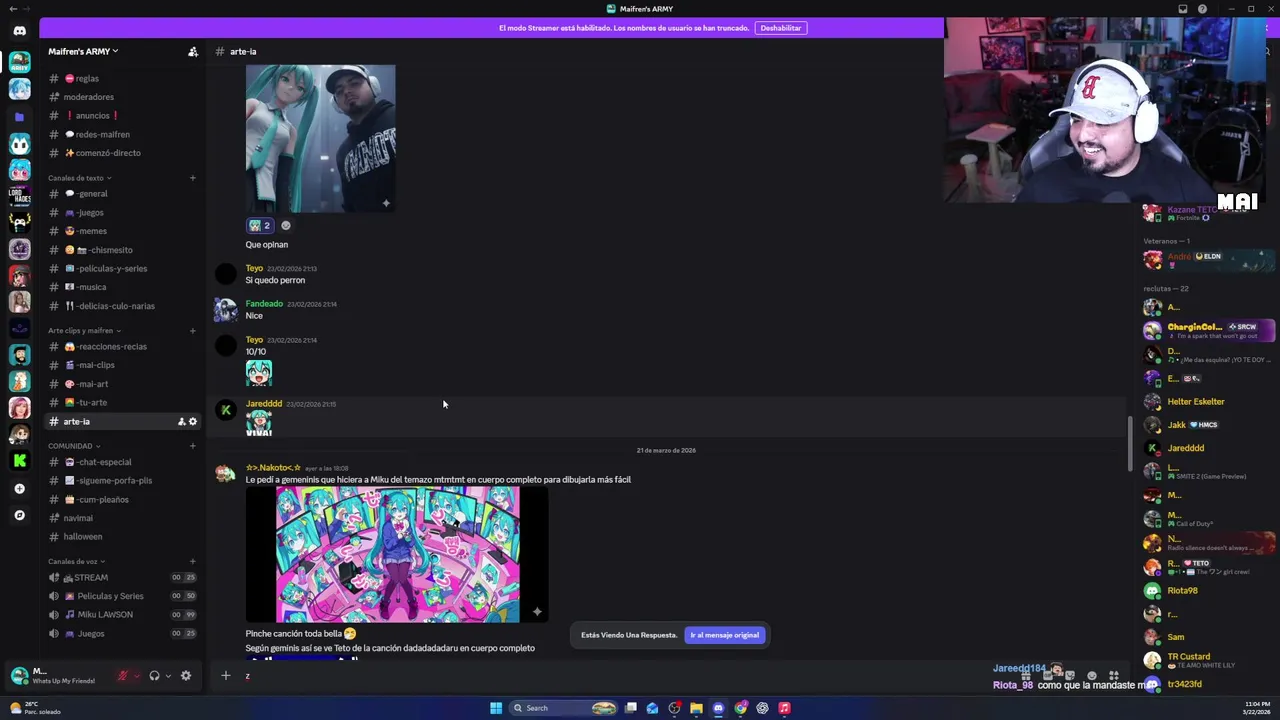Screen dimensions: 1280x720
Task: Collapse Arte clips y maifren category
Action: coord(84,331)
